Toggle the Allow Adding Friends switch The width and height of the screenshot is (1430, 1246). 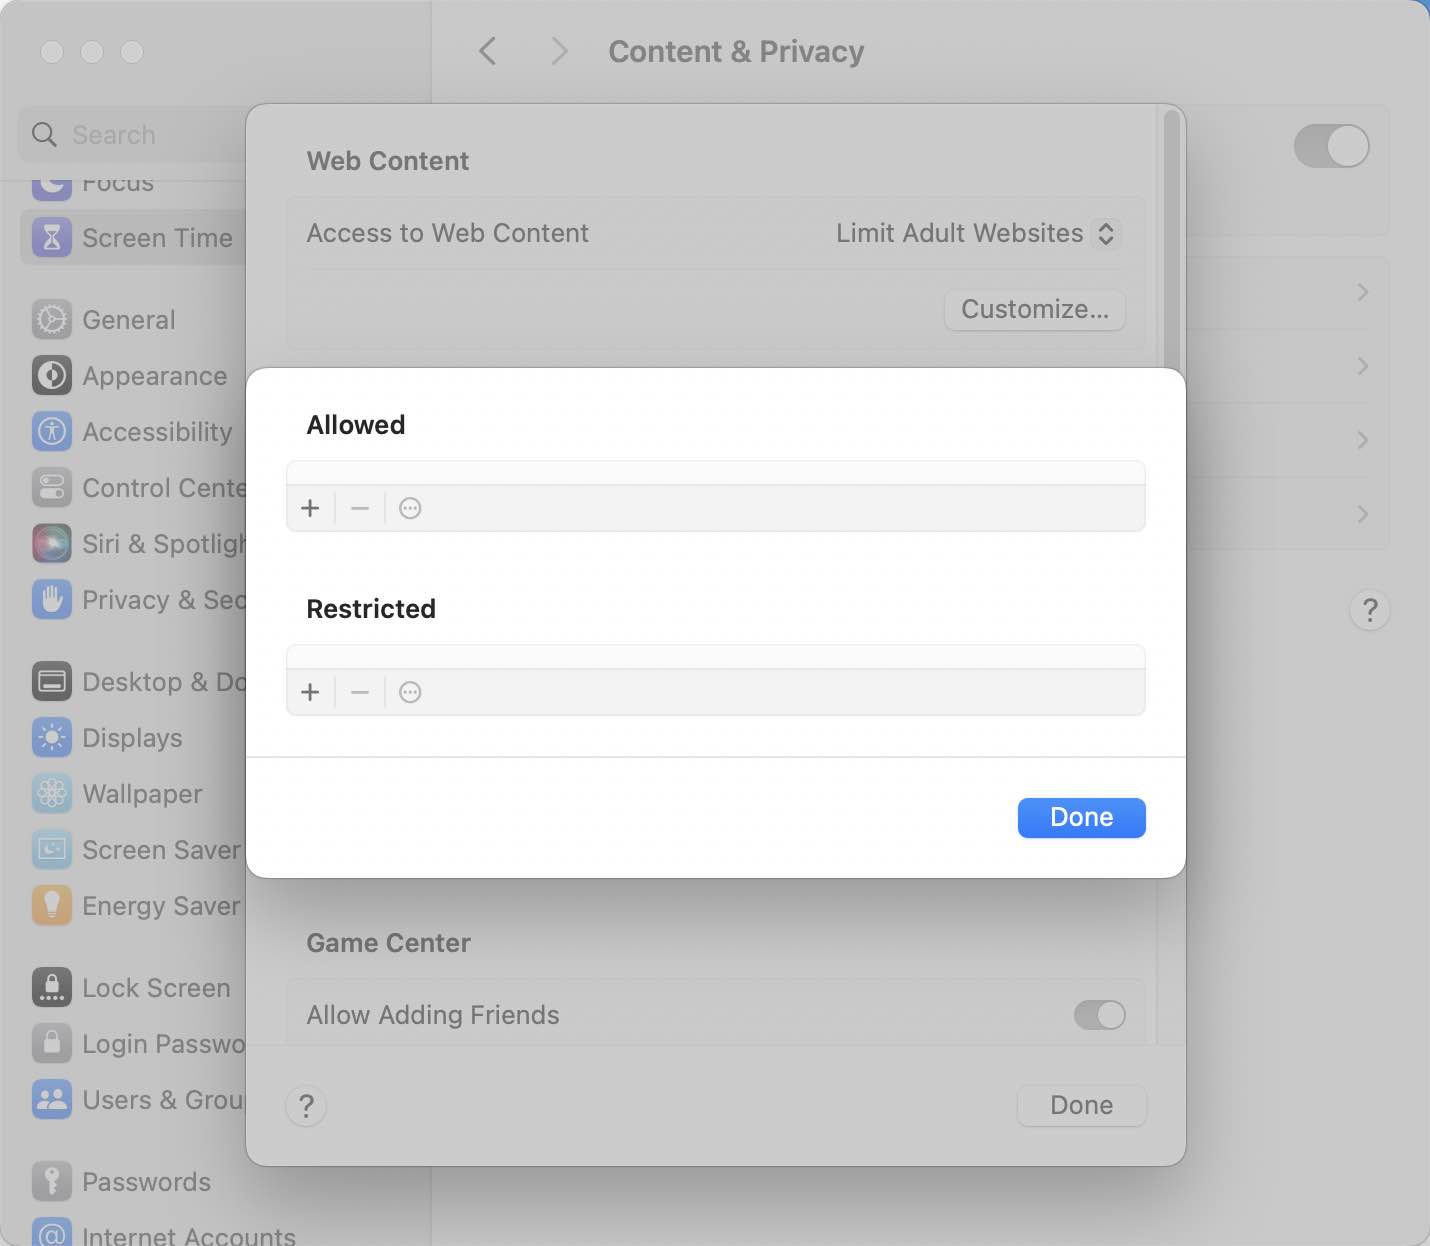point(1099,1015)
